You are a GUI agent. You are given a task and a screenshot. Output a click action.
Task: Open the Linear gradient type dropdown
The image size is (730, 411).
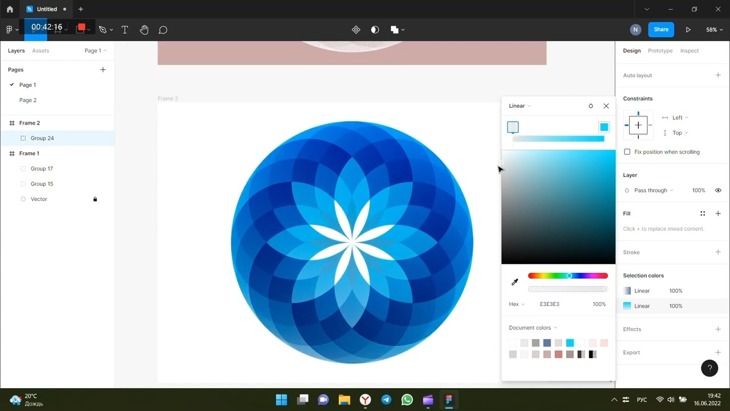click(519, 106)
